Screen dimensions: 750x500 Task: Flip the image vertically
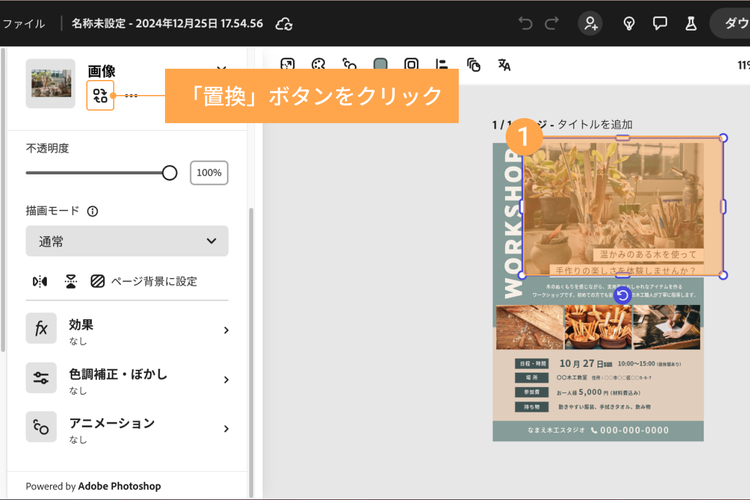click(x=71, y=281)
